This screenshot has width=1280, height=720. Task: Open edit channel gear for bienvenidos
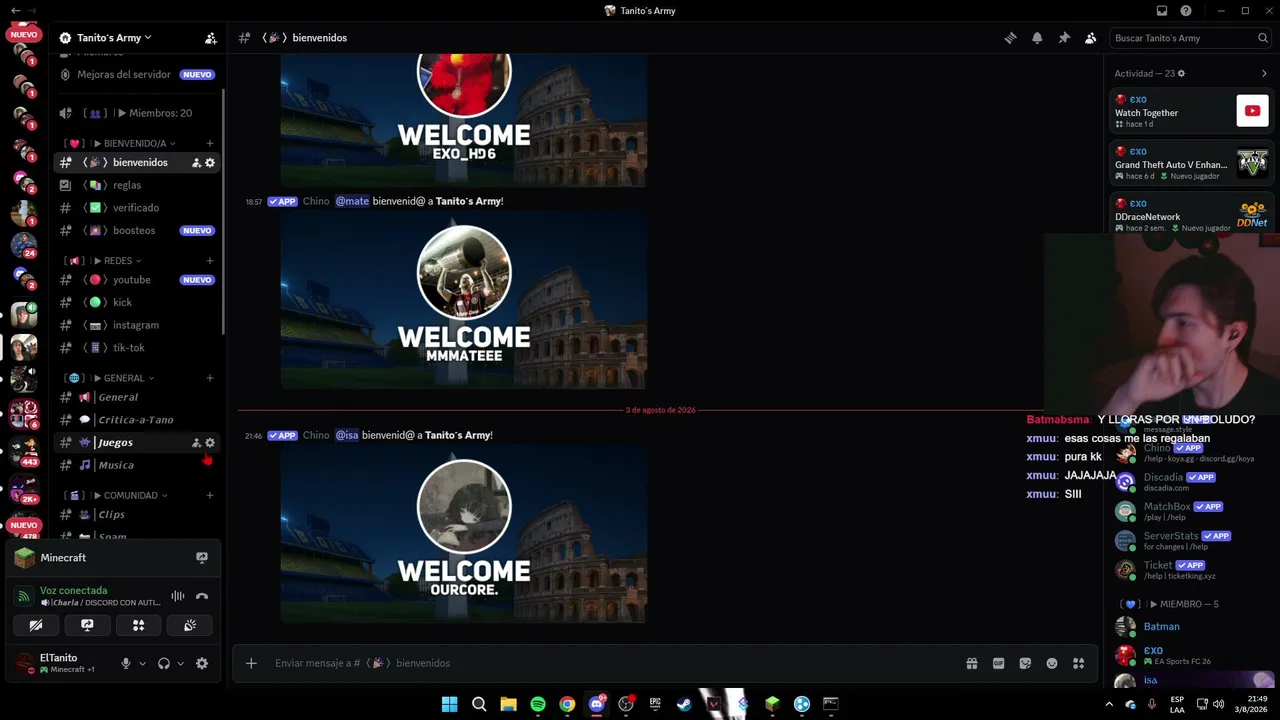click(x=210, y=162)
